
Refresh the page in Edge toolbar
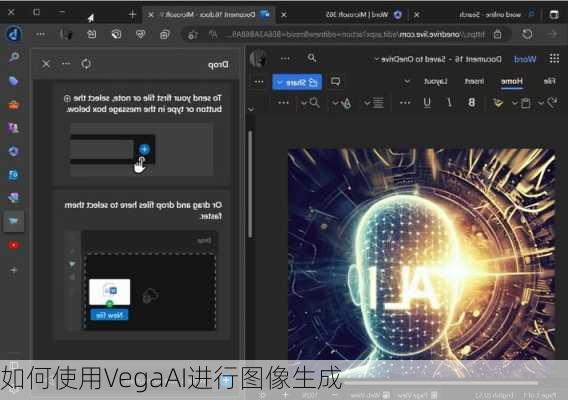tap(527, 34)
